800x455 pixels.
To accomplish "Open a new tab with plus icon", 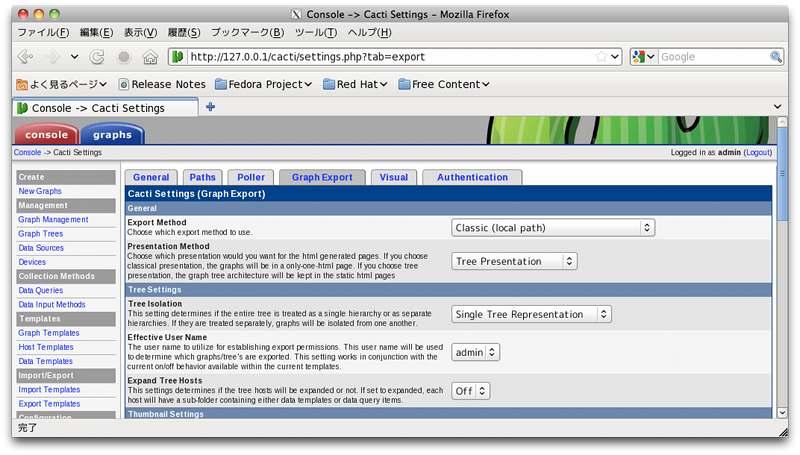I will tap(210, 107).
